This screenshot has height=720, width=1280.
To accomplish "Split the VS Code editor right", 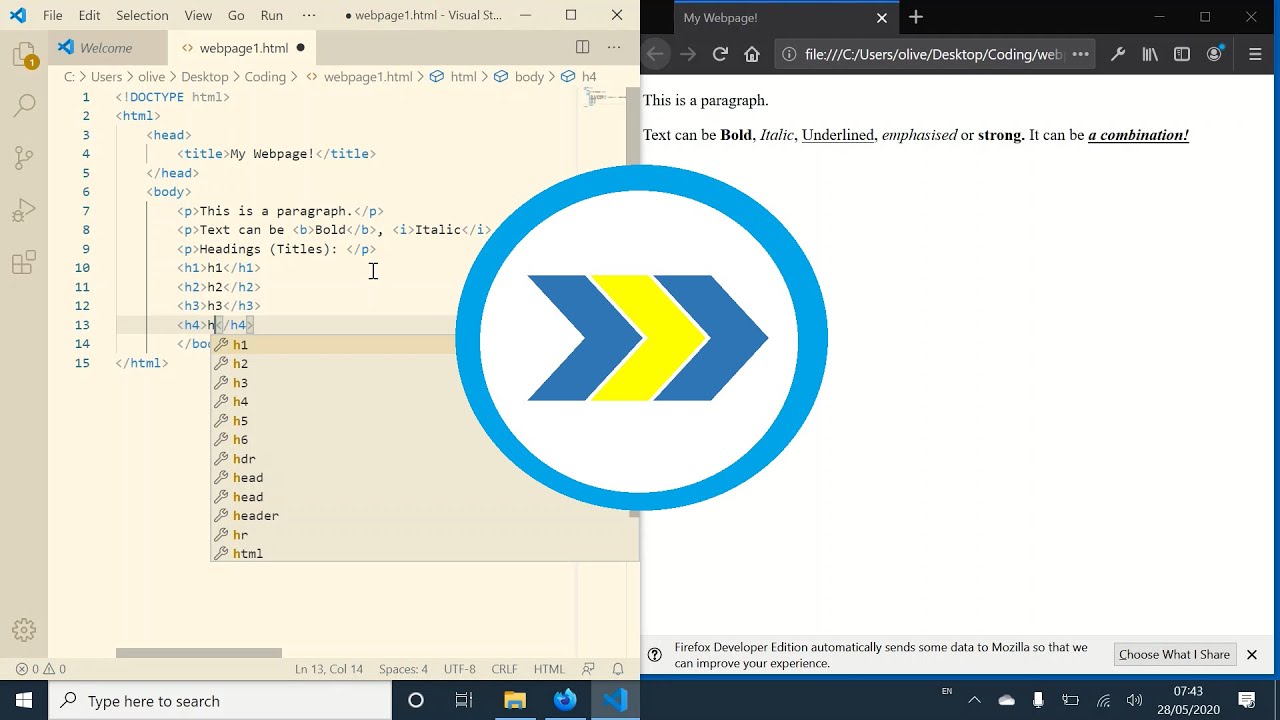I will (x=582, y=48).
